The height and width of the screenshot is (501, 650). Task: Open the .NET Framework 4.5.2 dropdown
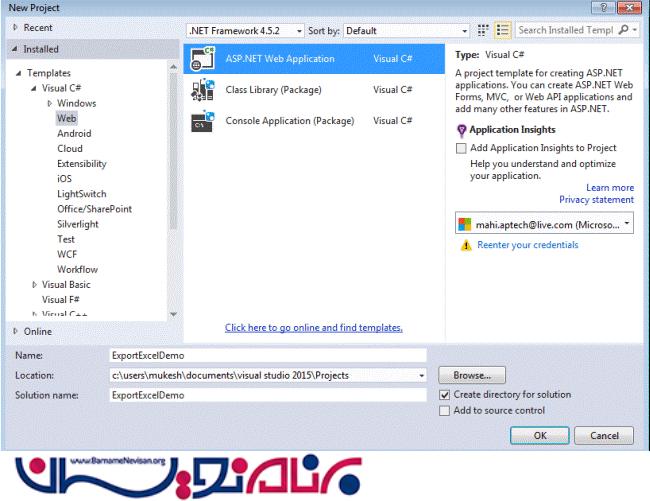pos(245,31)
